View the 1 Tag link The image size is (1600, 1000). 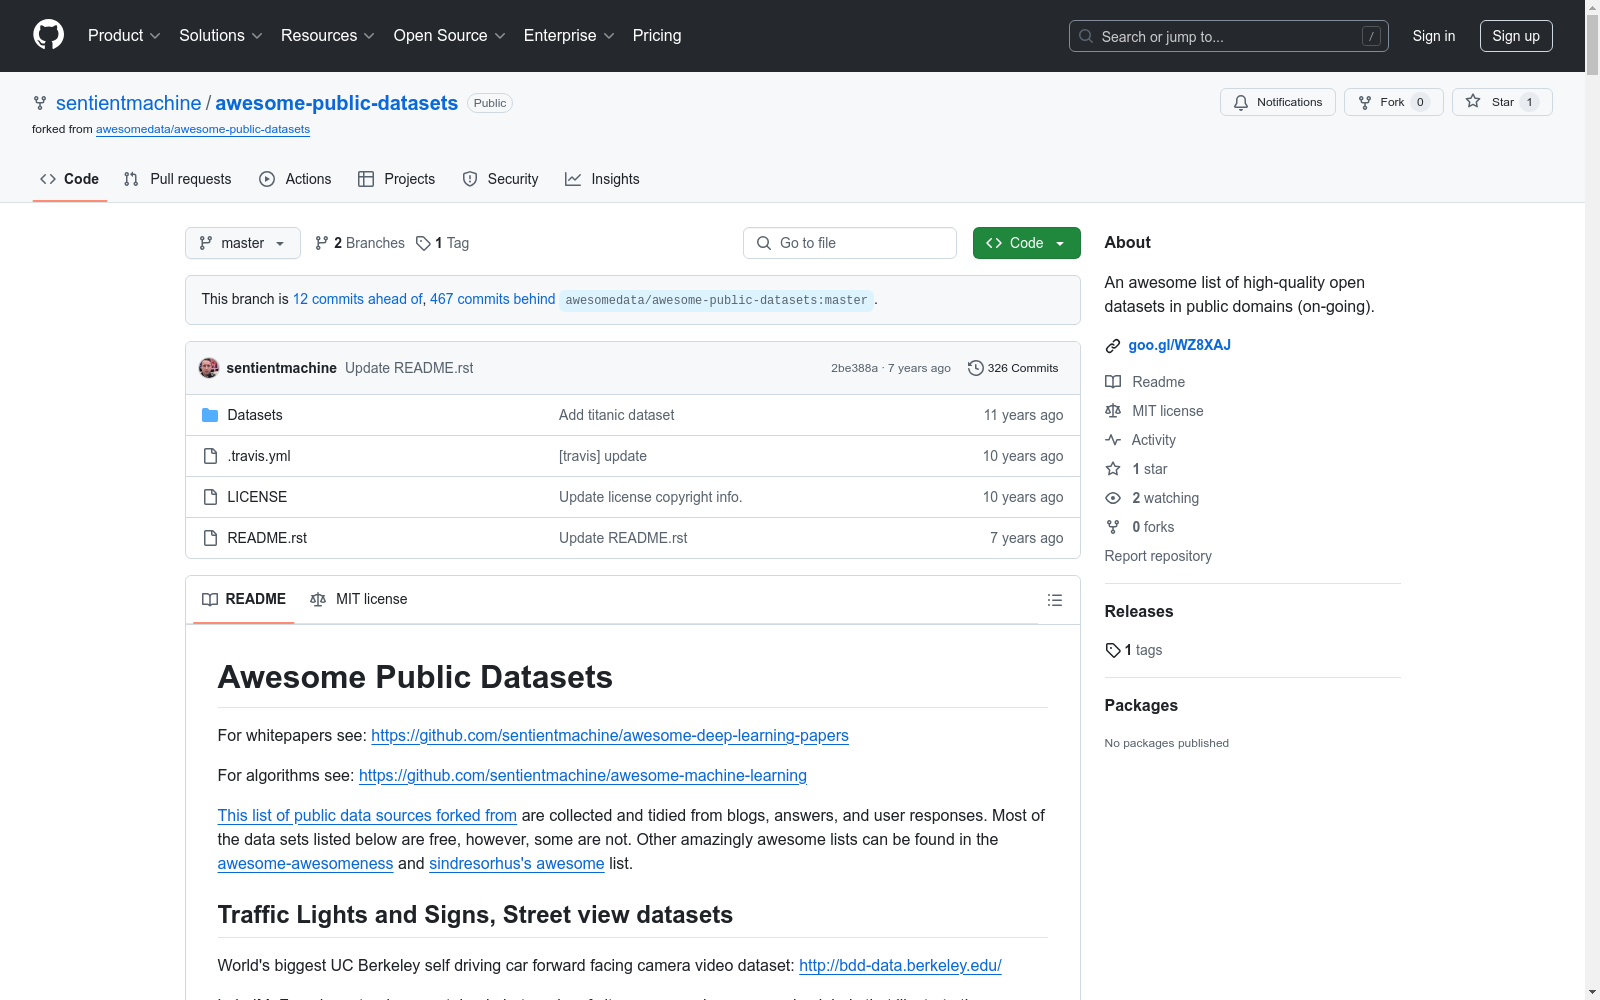(443, 243)
